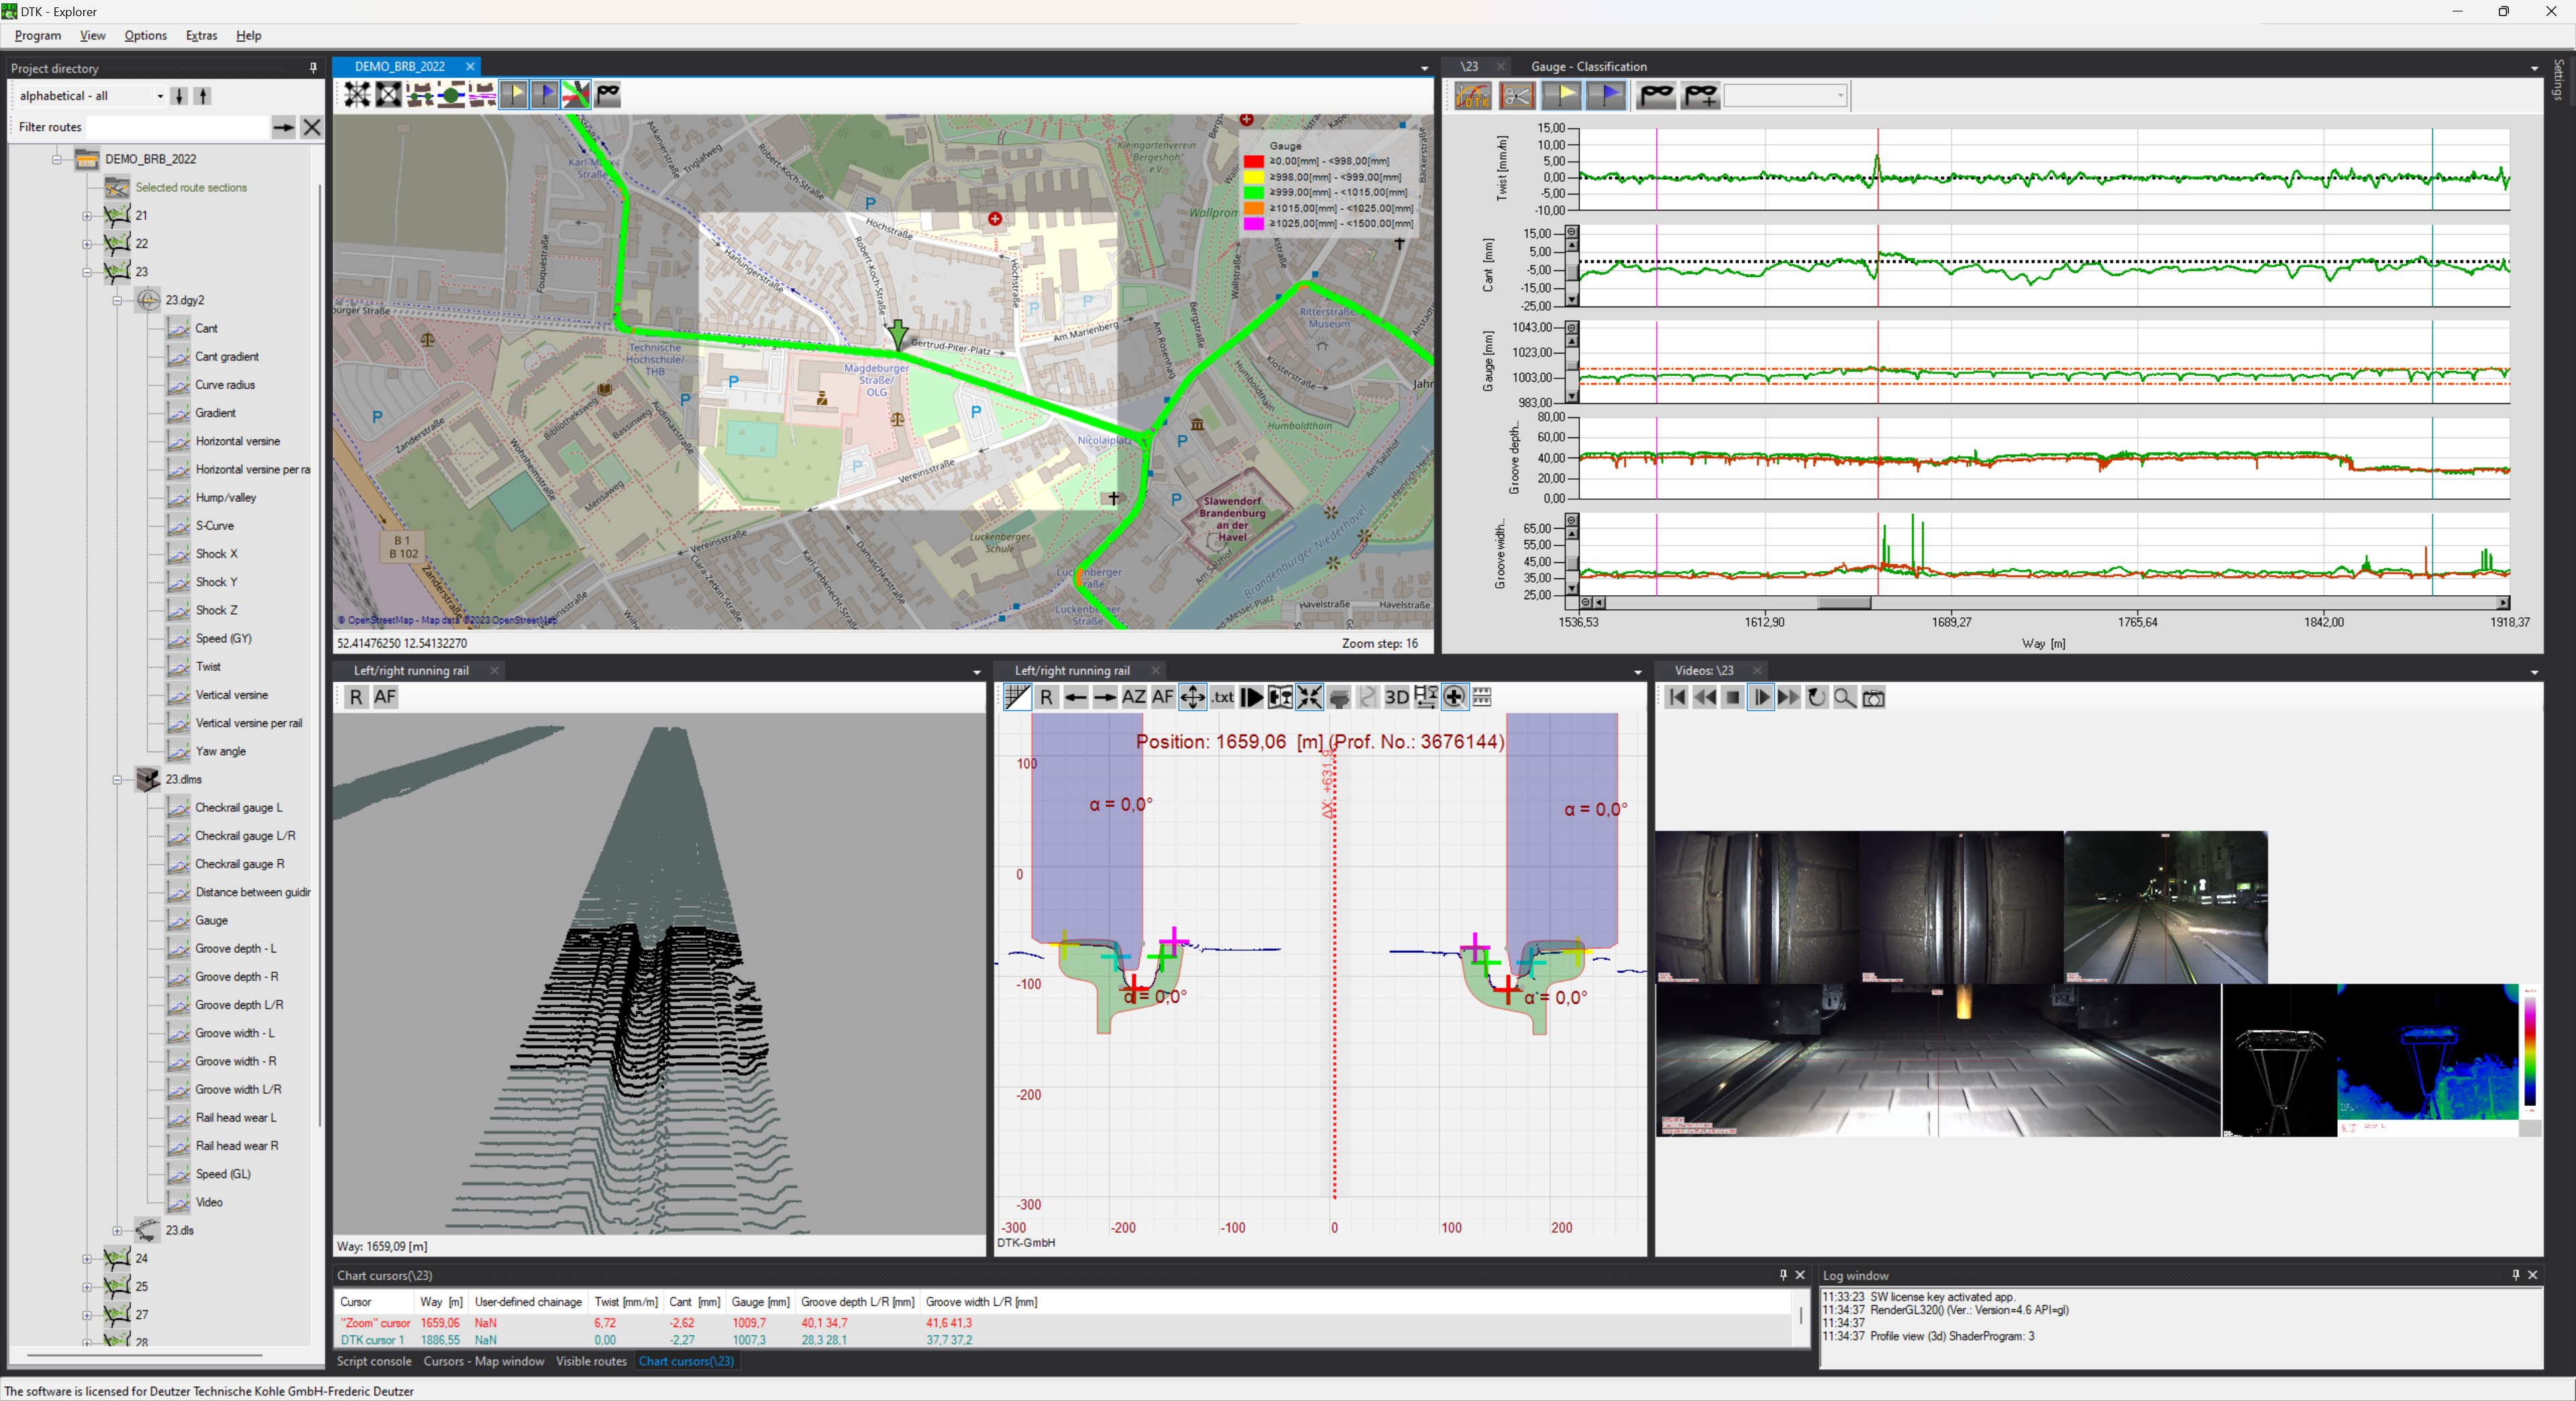2576x1401 pixels.
Task: Collapse the 23.dlms tree node
Action: (117, 780)
